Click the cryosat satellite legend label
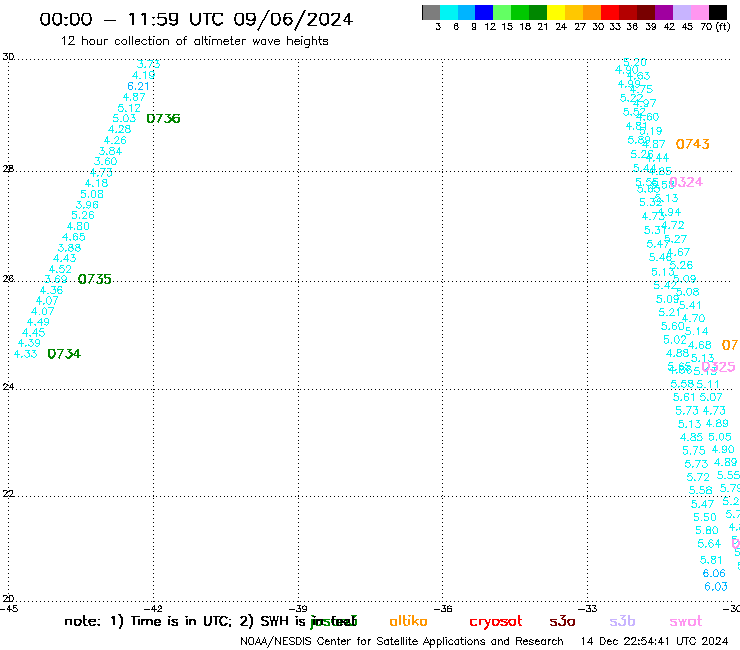The height and width of the screenshot is (650, 740). pyautogui.click(x=496, y=621)
